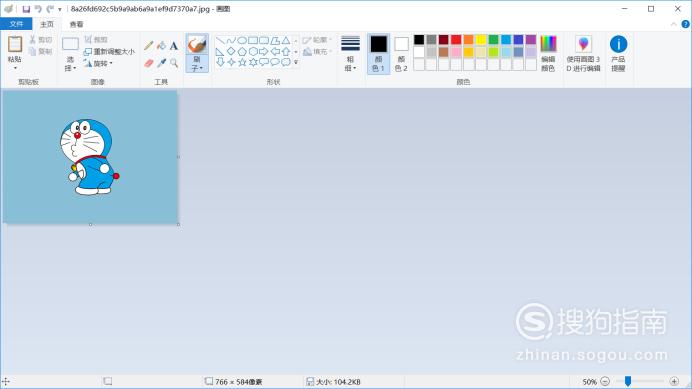Pick the Oval shape
The height and width of the screenshot is (389, 692).
point(242,41)
